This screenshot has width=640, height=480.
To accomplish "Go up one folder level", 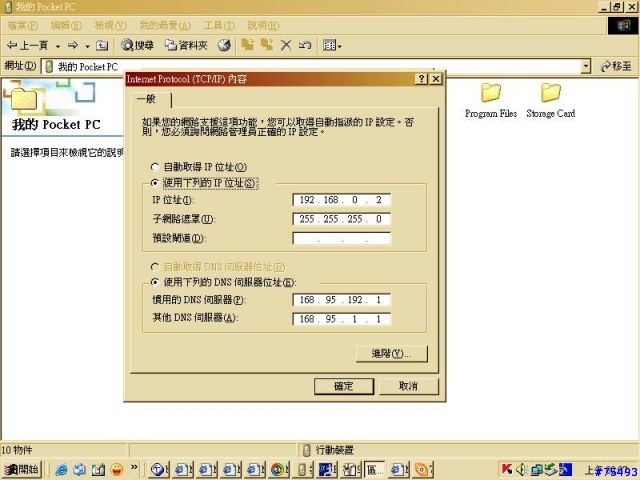I will pyautogui.click(x=102, y=45).
